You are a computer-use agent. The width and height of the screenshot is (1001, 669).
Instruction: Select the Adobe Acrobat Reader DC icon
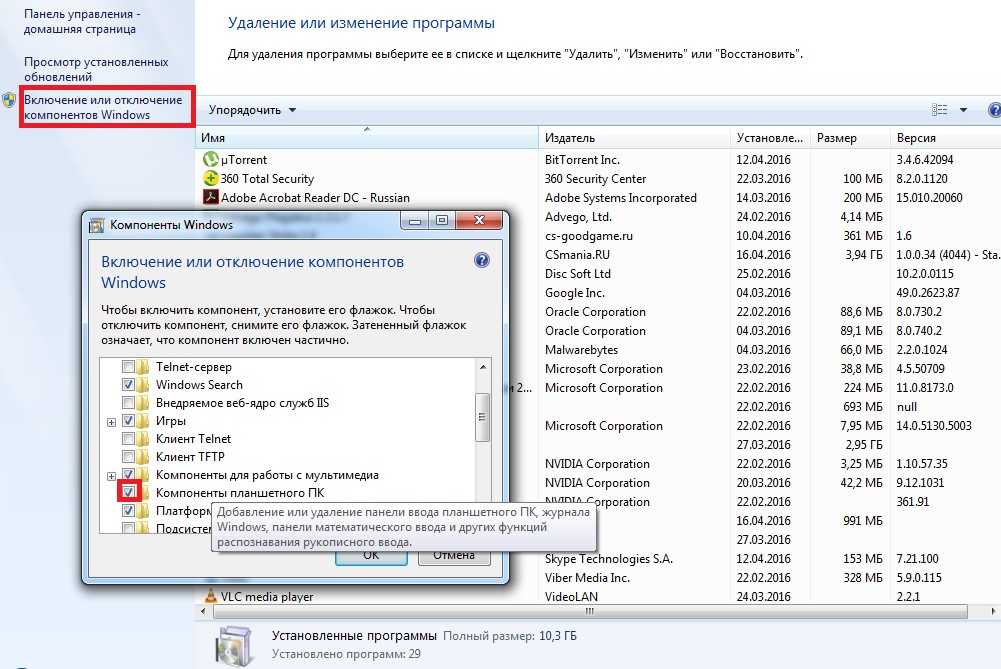210,197
